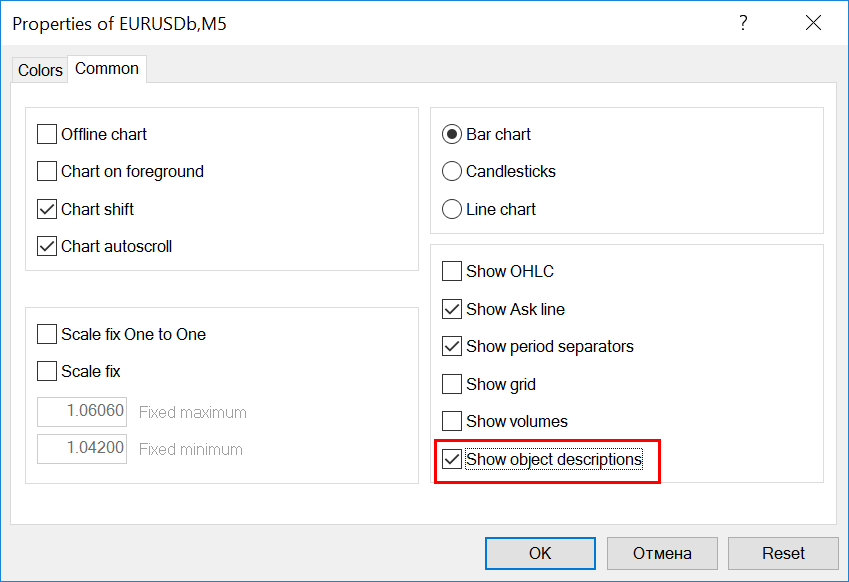Select Line chart option
The width and height of the screenshot is (849, 582).
click(452, 209)
